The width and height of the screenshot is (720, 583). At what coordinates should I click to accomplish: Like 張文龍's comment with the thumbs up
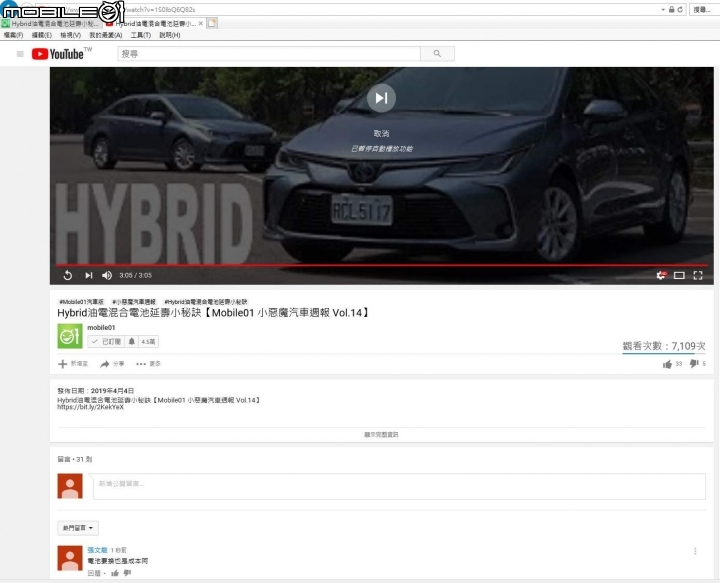pyautogui.click(x=115, y=573)
